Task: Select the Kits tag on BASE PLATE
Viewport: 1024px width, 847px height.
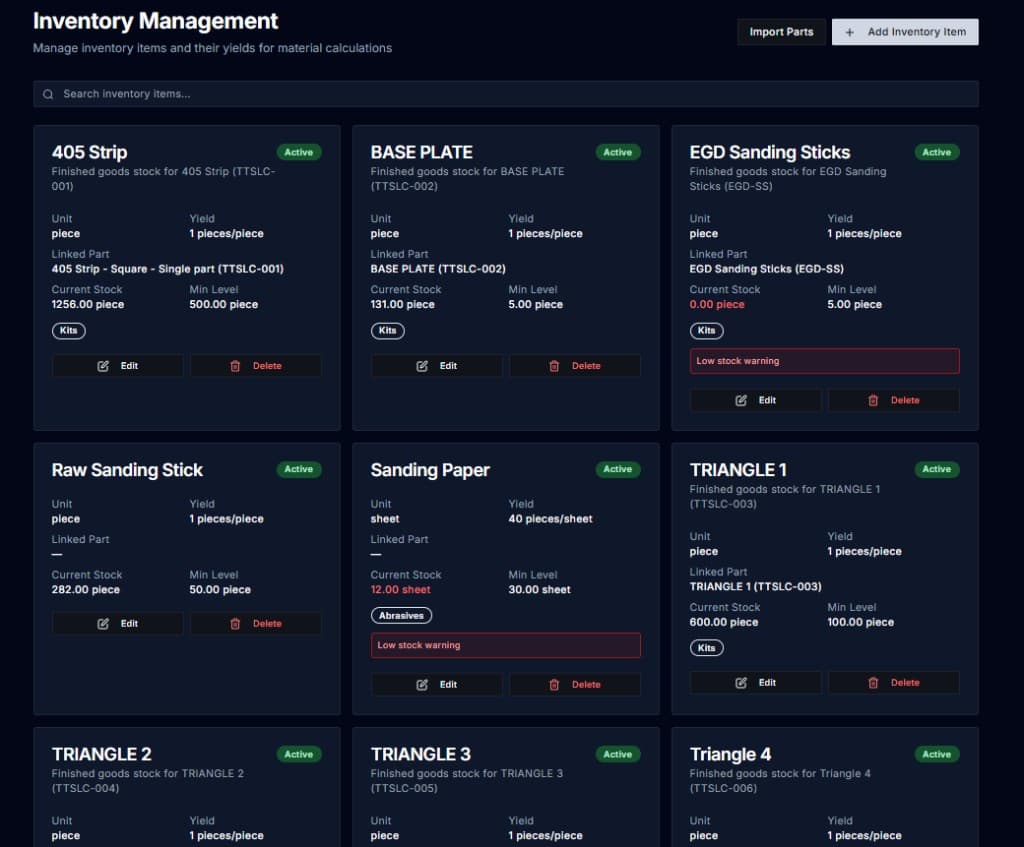Action: (x=387, y=330)
